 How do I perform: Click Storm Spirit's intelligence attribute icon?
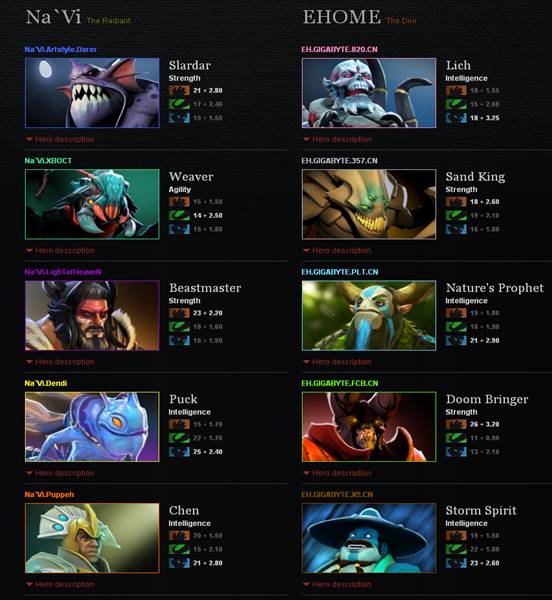coord(456,563)
